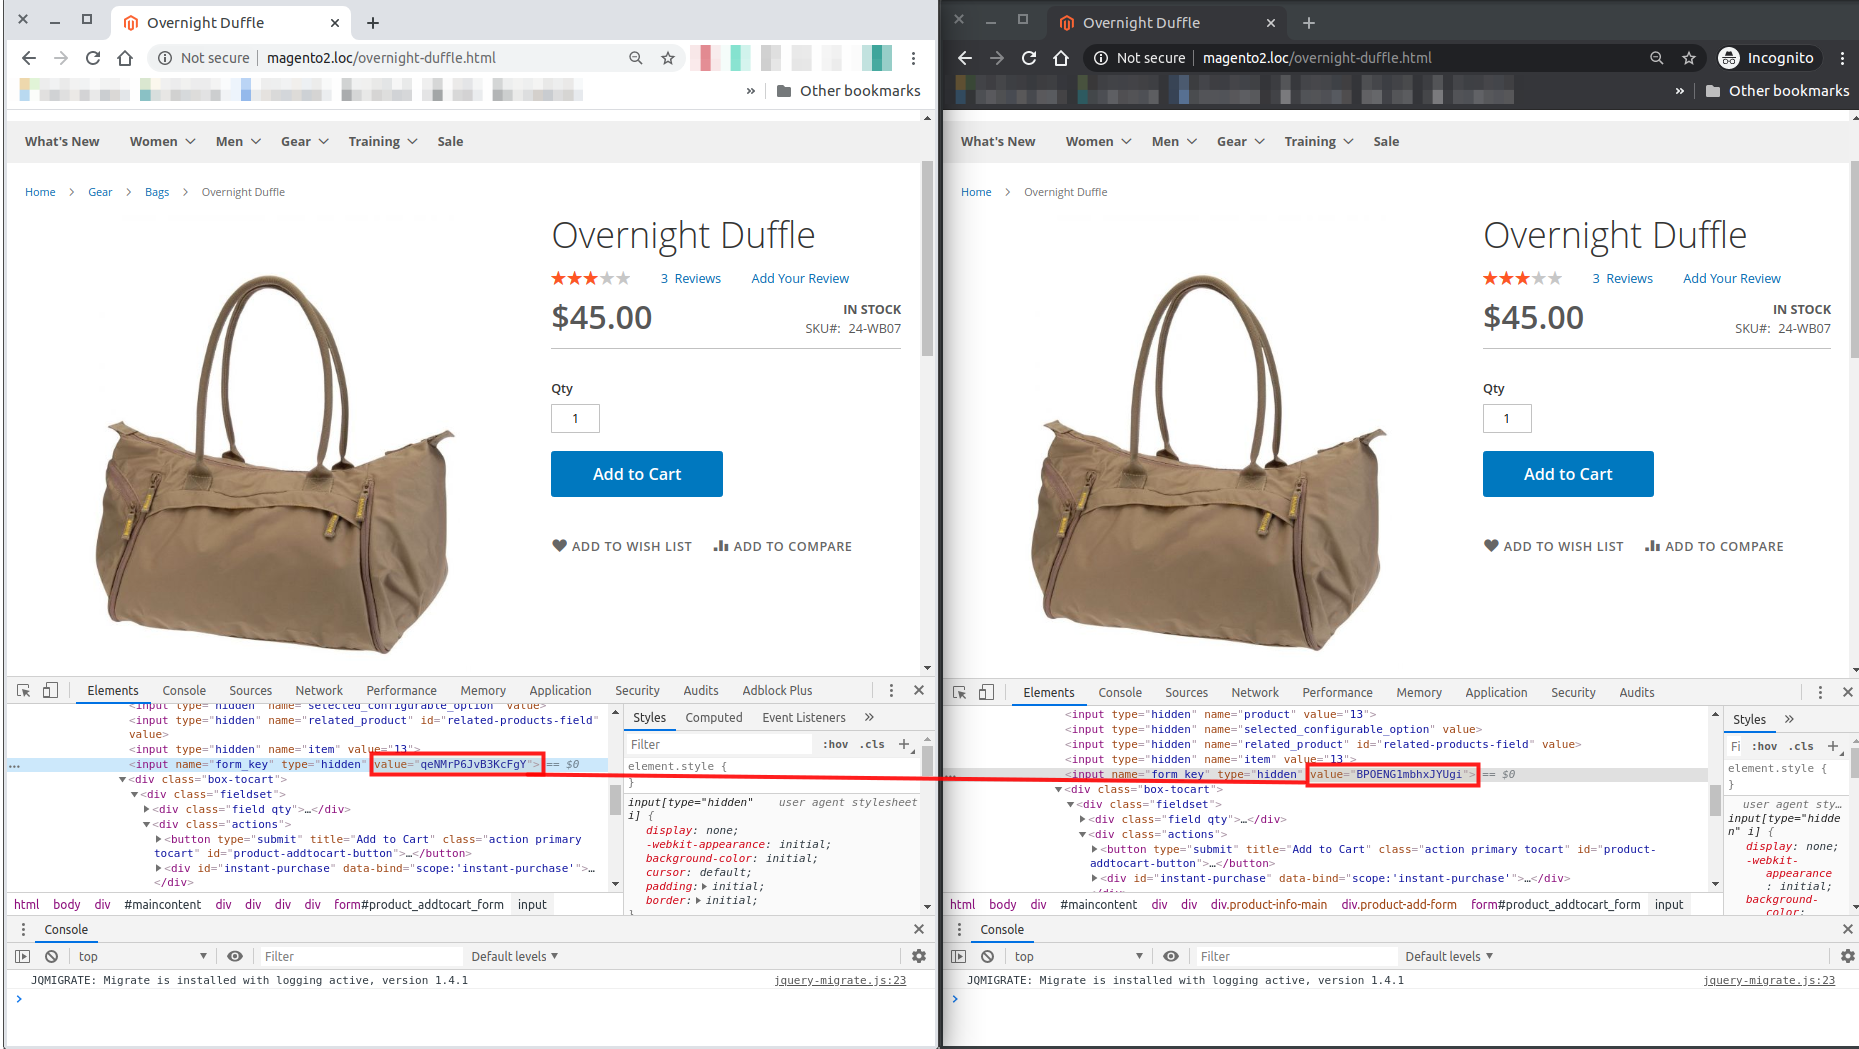Screen dimensions: 1859x1049
Task: Open Computed tab in left DevTools
Action: click(x=714, y=717)
